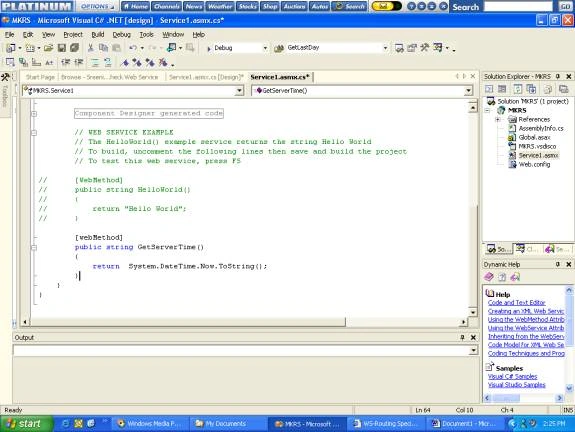Open the Debug configuration dropdown
Image resolution: width=575 pixels, height=432 pixels.
[265, 48]
